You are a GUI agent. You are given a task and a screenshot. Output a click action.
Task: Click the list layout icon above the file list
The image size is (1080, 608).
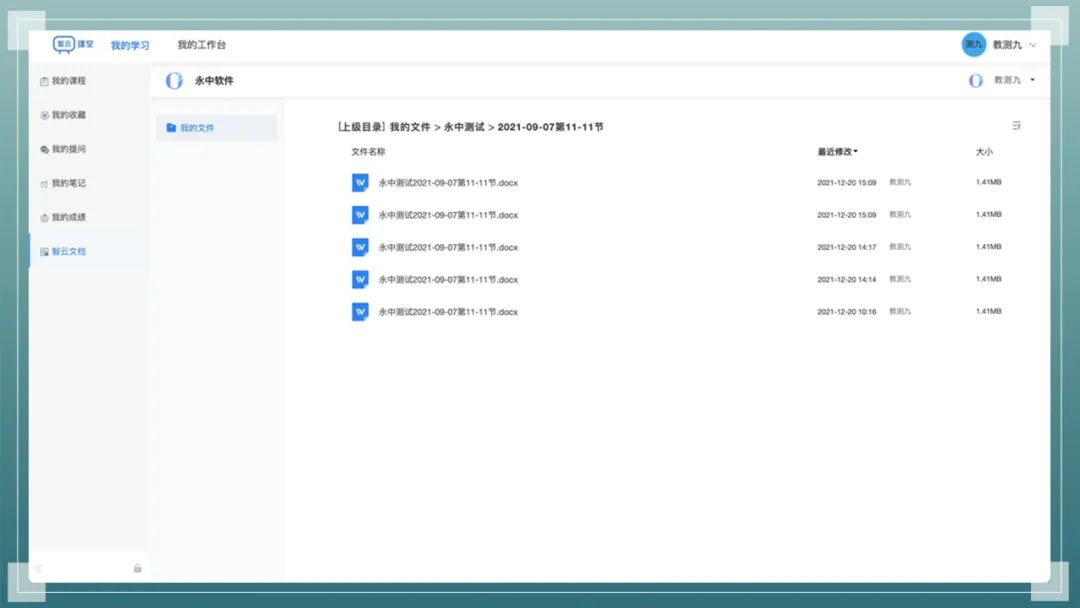(1016, 126)
